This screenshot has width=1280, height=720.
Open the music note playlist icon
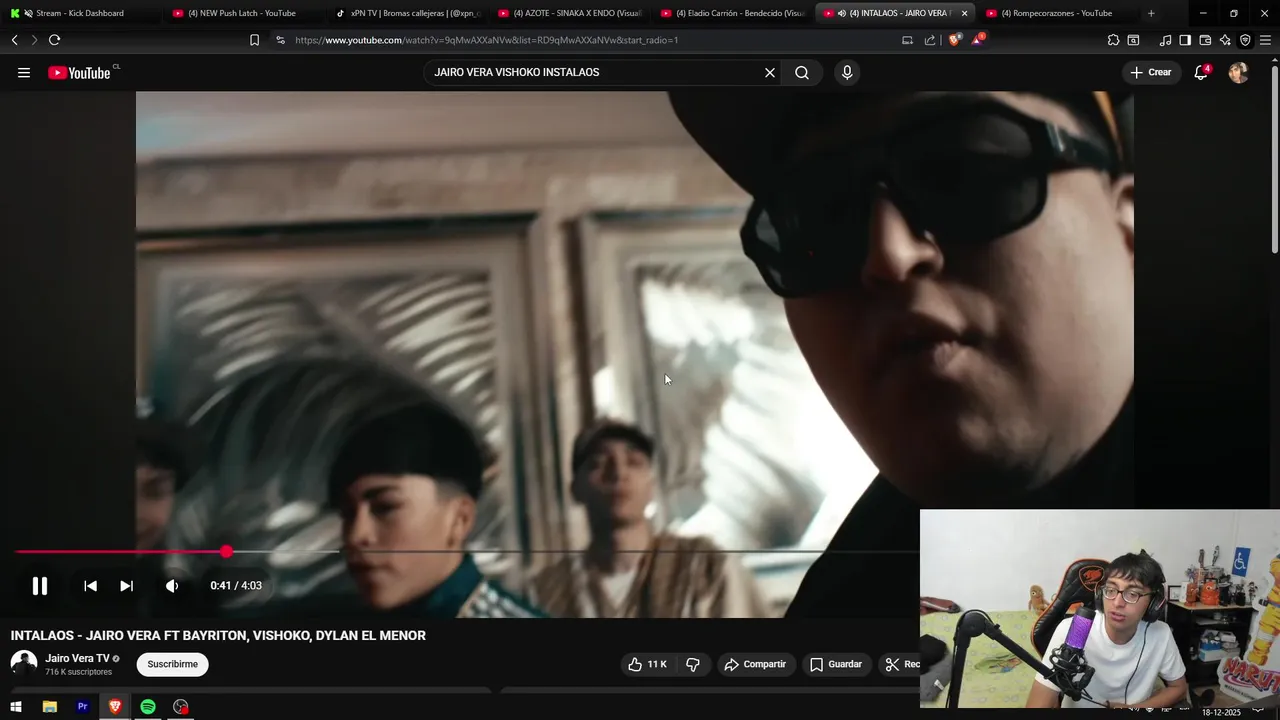point(1165,40)
